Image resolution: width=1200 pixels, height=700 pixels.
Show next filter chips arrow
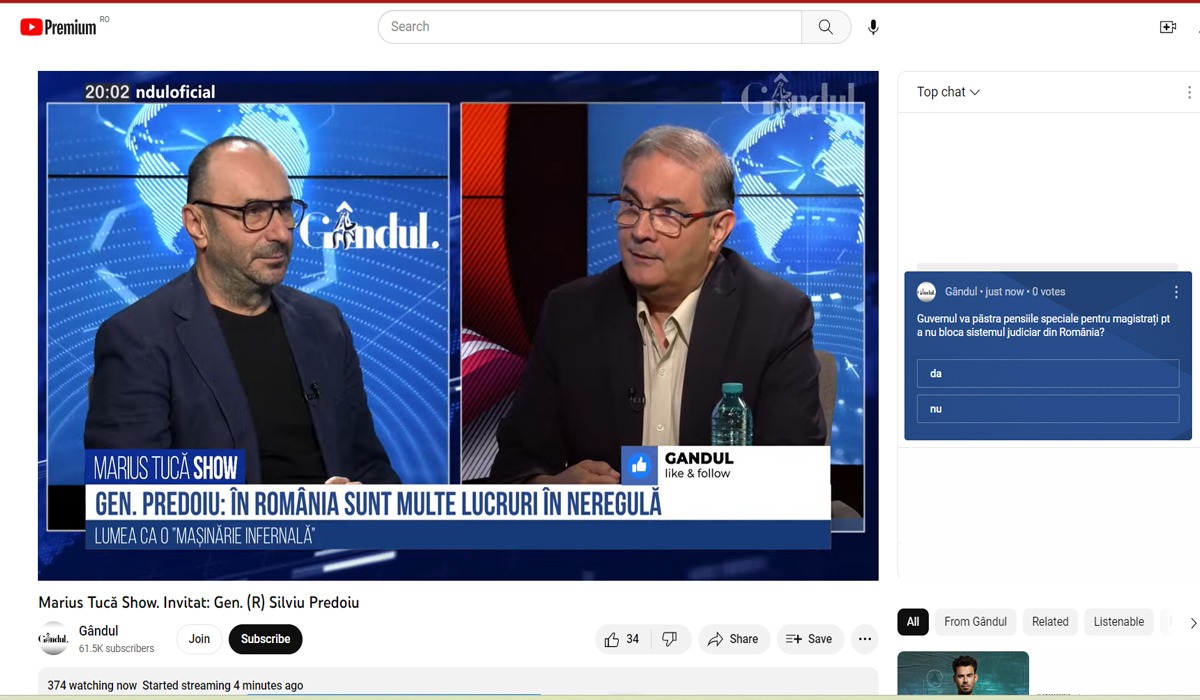(x=1192, y=623)
